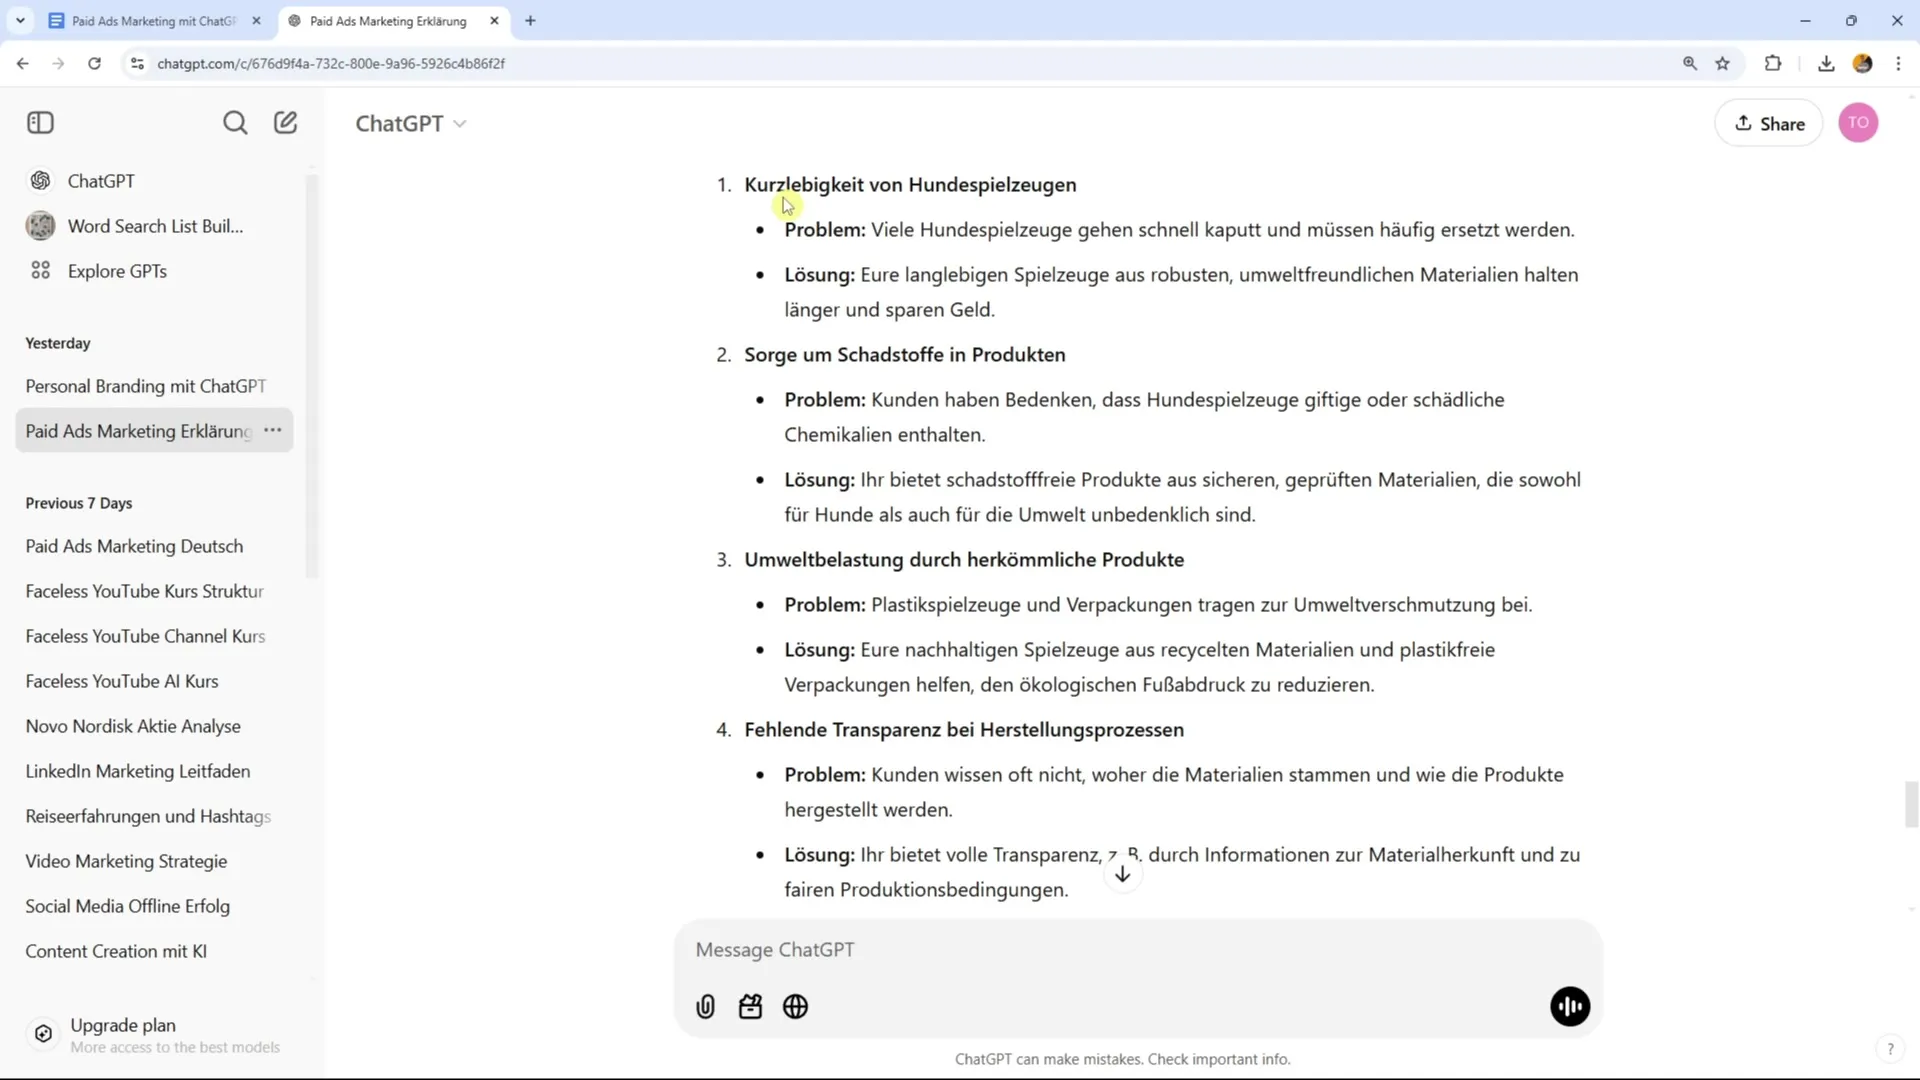Open Explore GPTs
Screen dimensions: 1920x1080
coord(155,271)
